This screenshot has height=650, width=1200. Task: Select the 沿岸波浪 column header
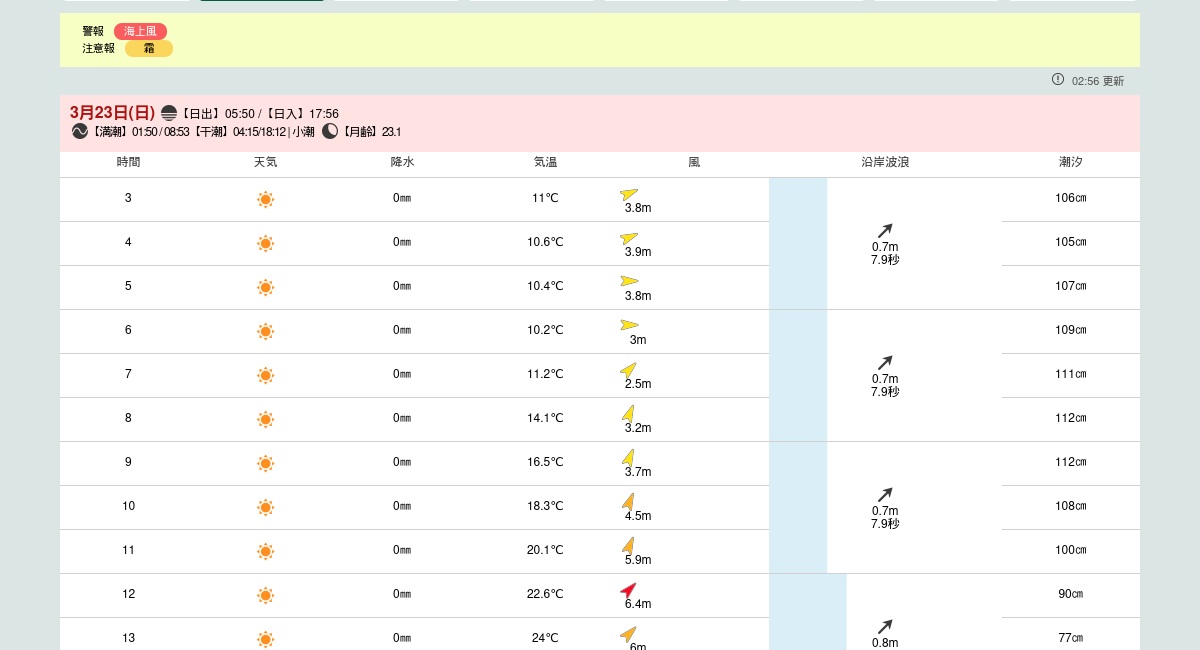[885, 162]
